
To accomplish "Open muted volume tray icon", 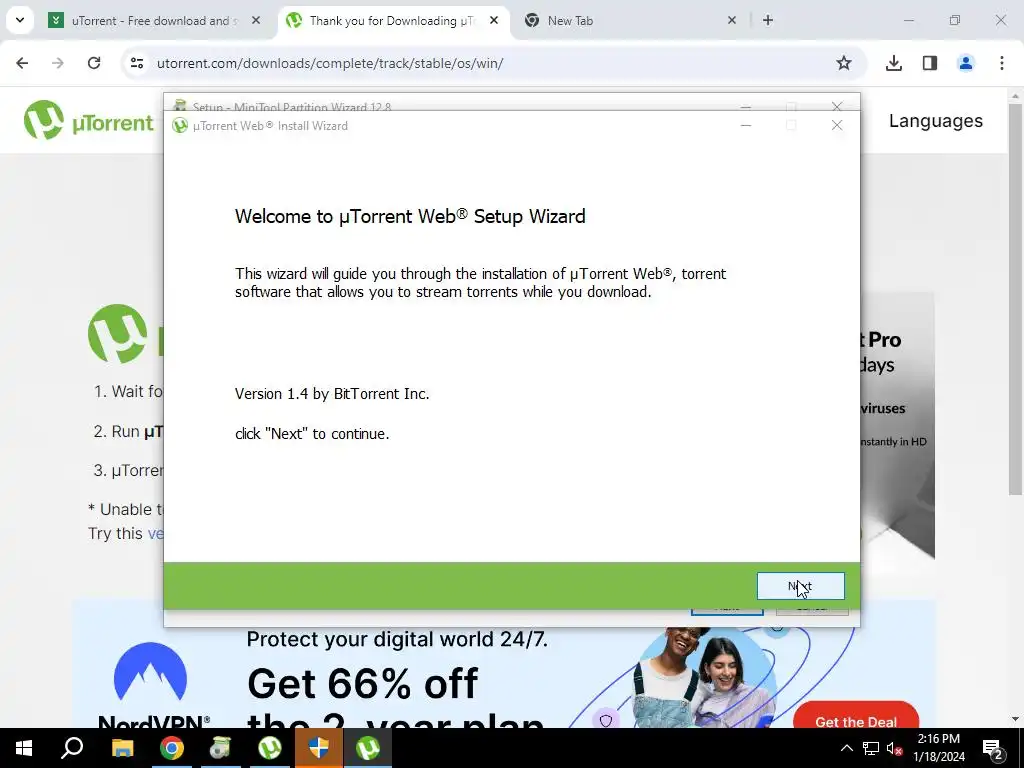I will (x=895, y=748).
